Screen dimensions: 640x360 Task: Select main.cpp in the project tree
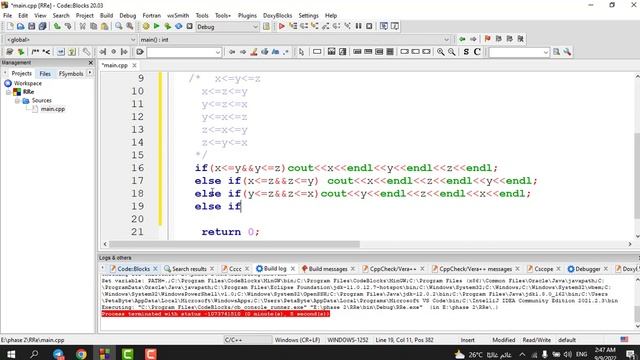pyautogui.click(x=53, y=109)
